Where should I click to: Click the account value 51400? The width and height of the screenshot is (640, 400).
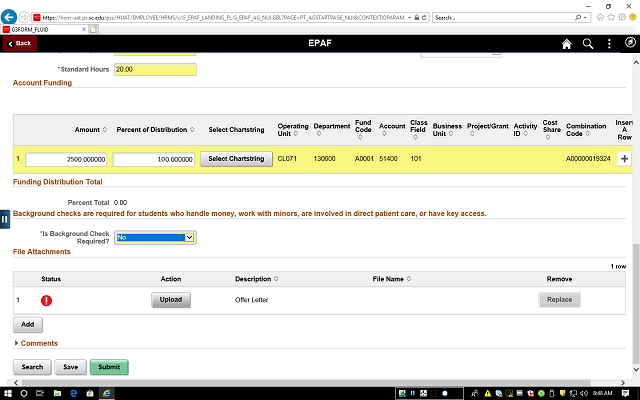pos(388,159)
